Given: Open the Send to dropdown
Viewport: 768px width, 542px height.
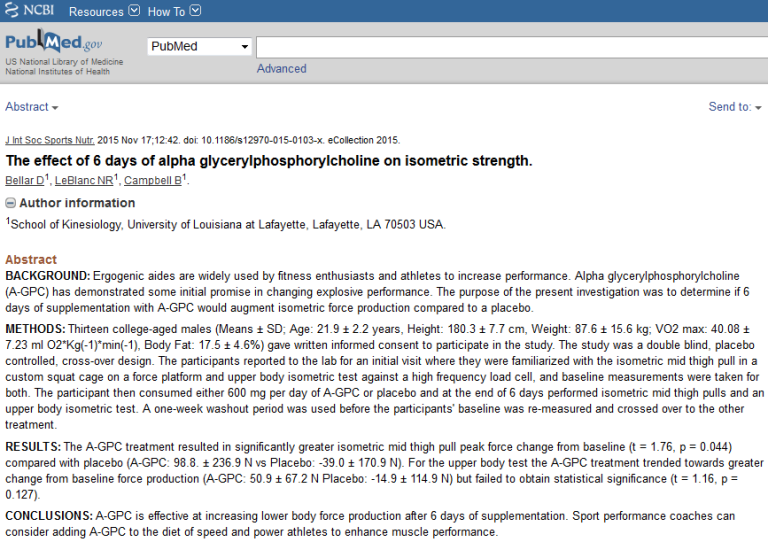Looking at the screenshot, I should (734, 107).
